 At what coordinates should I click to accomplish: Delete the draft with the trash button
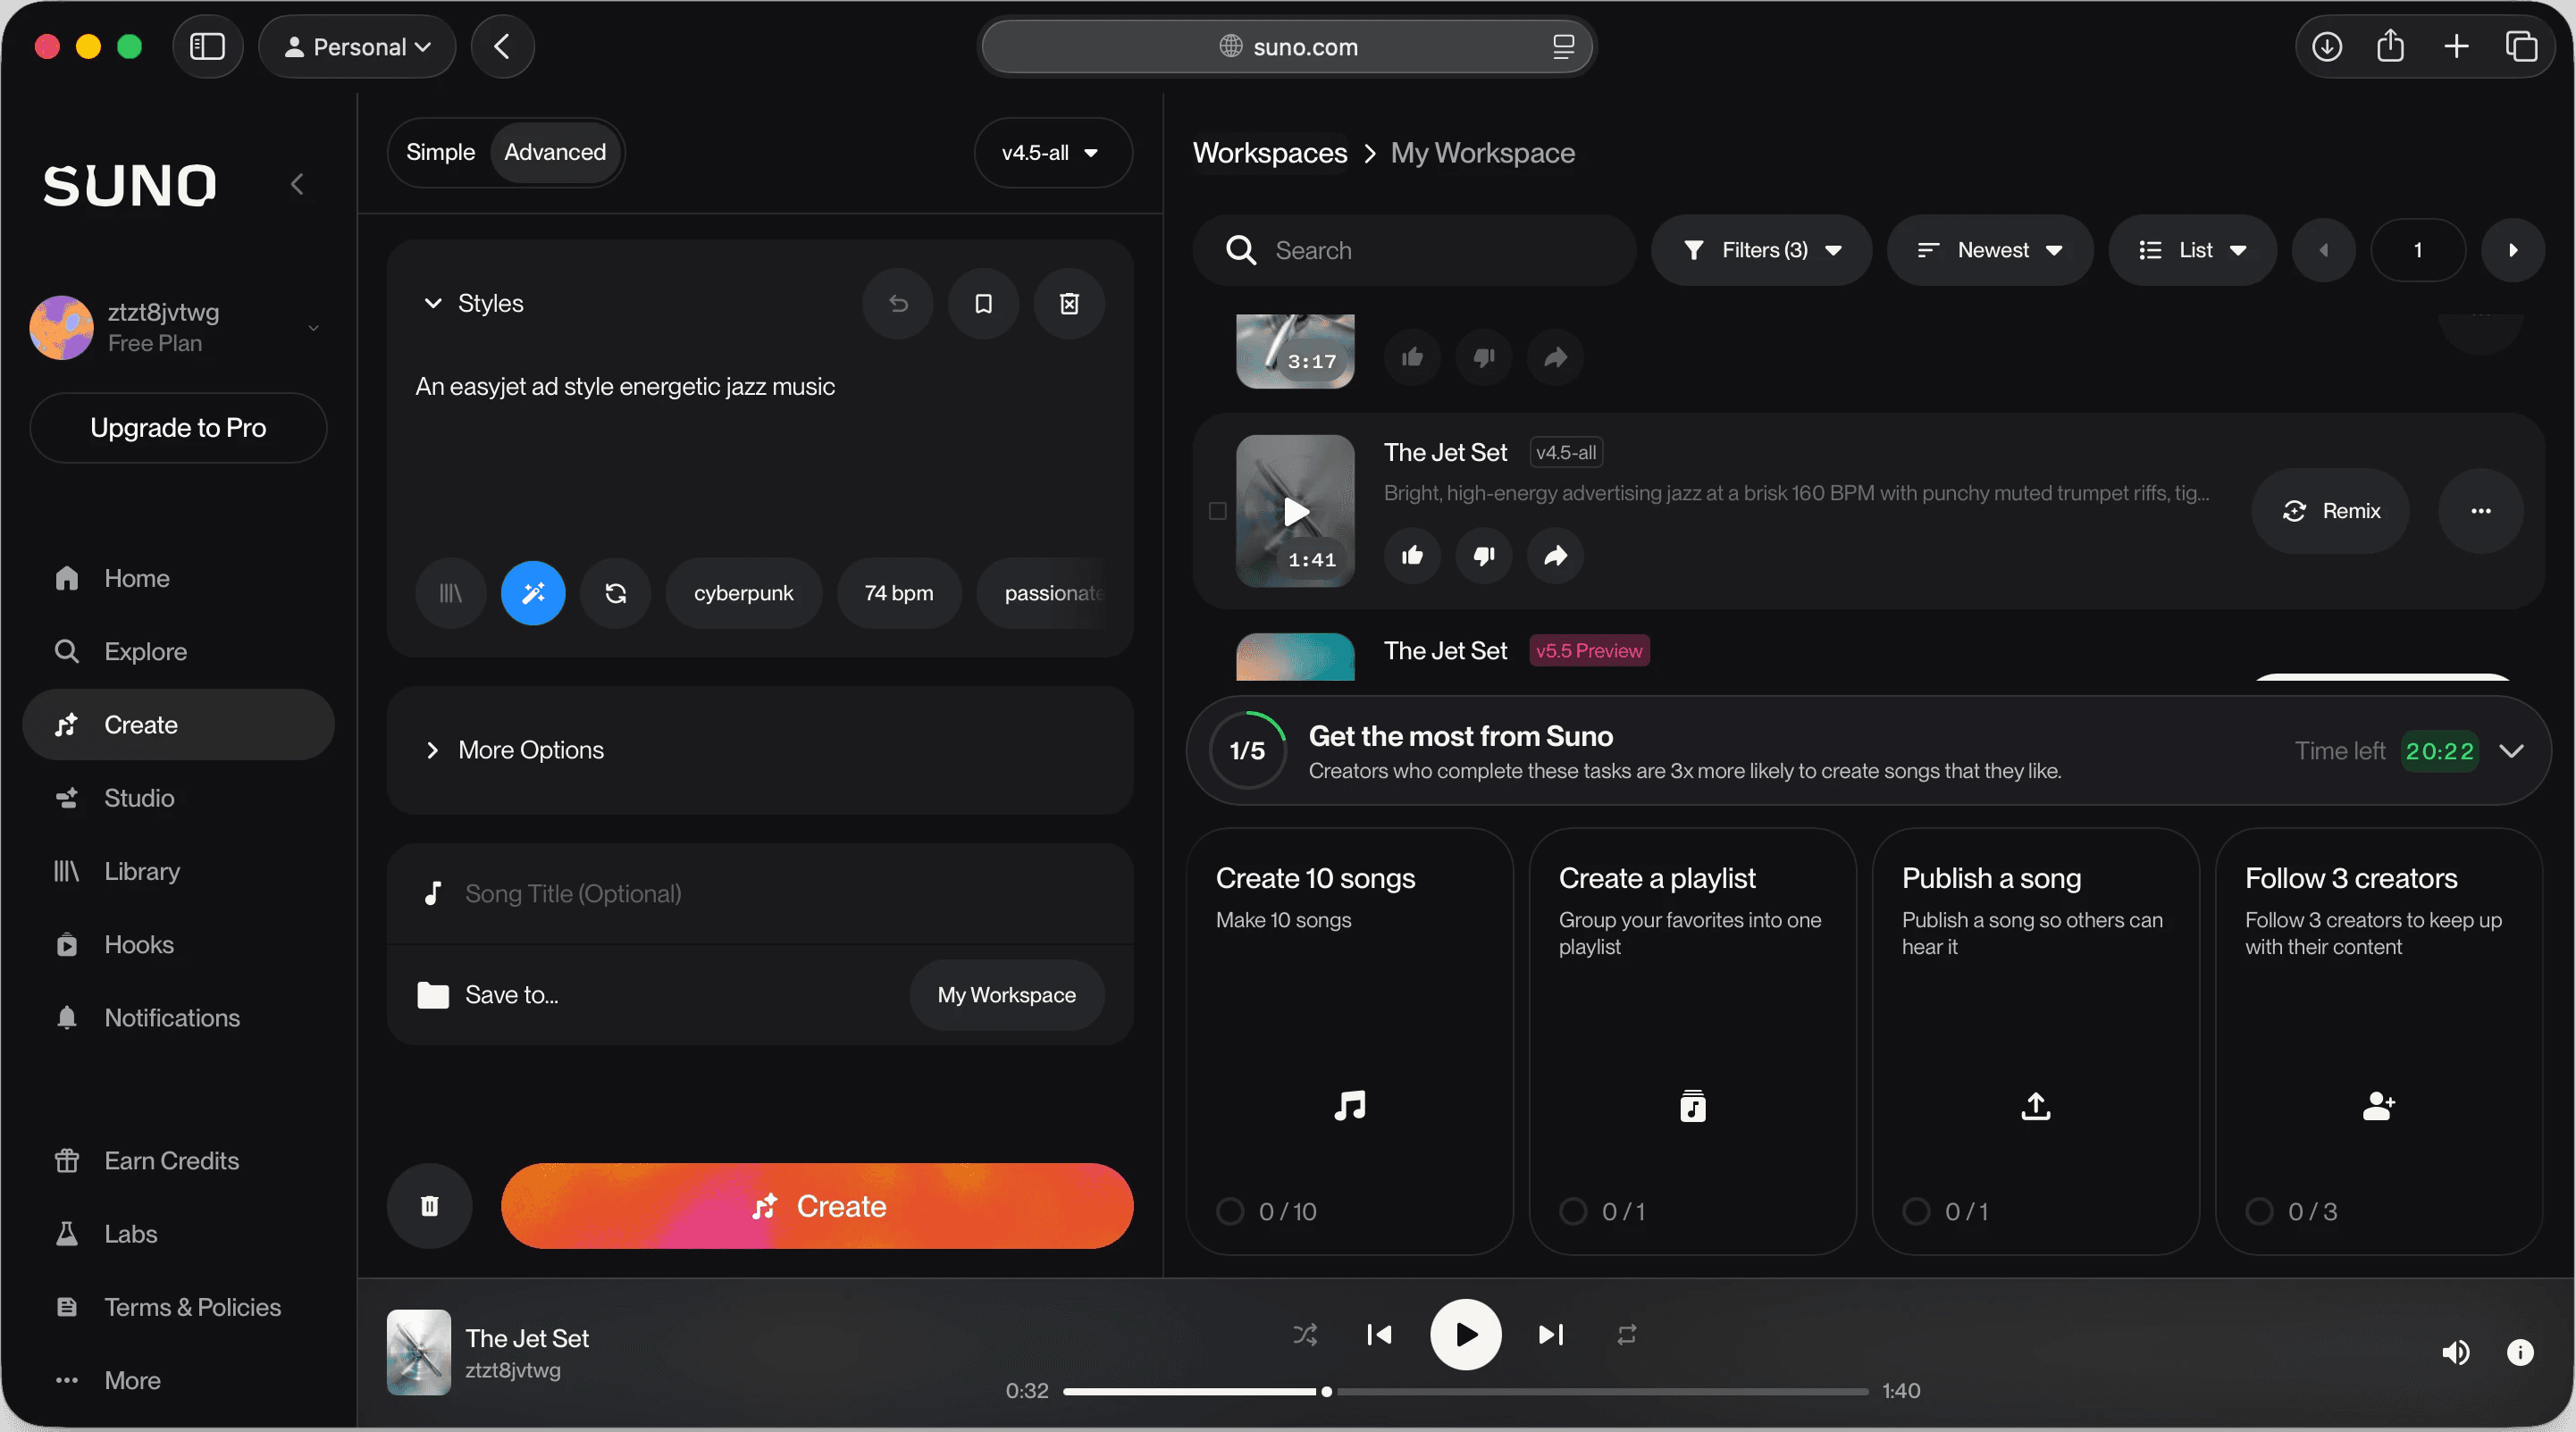430,1206
